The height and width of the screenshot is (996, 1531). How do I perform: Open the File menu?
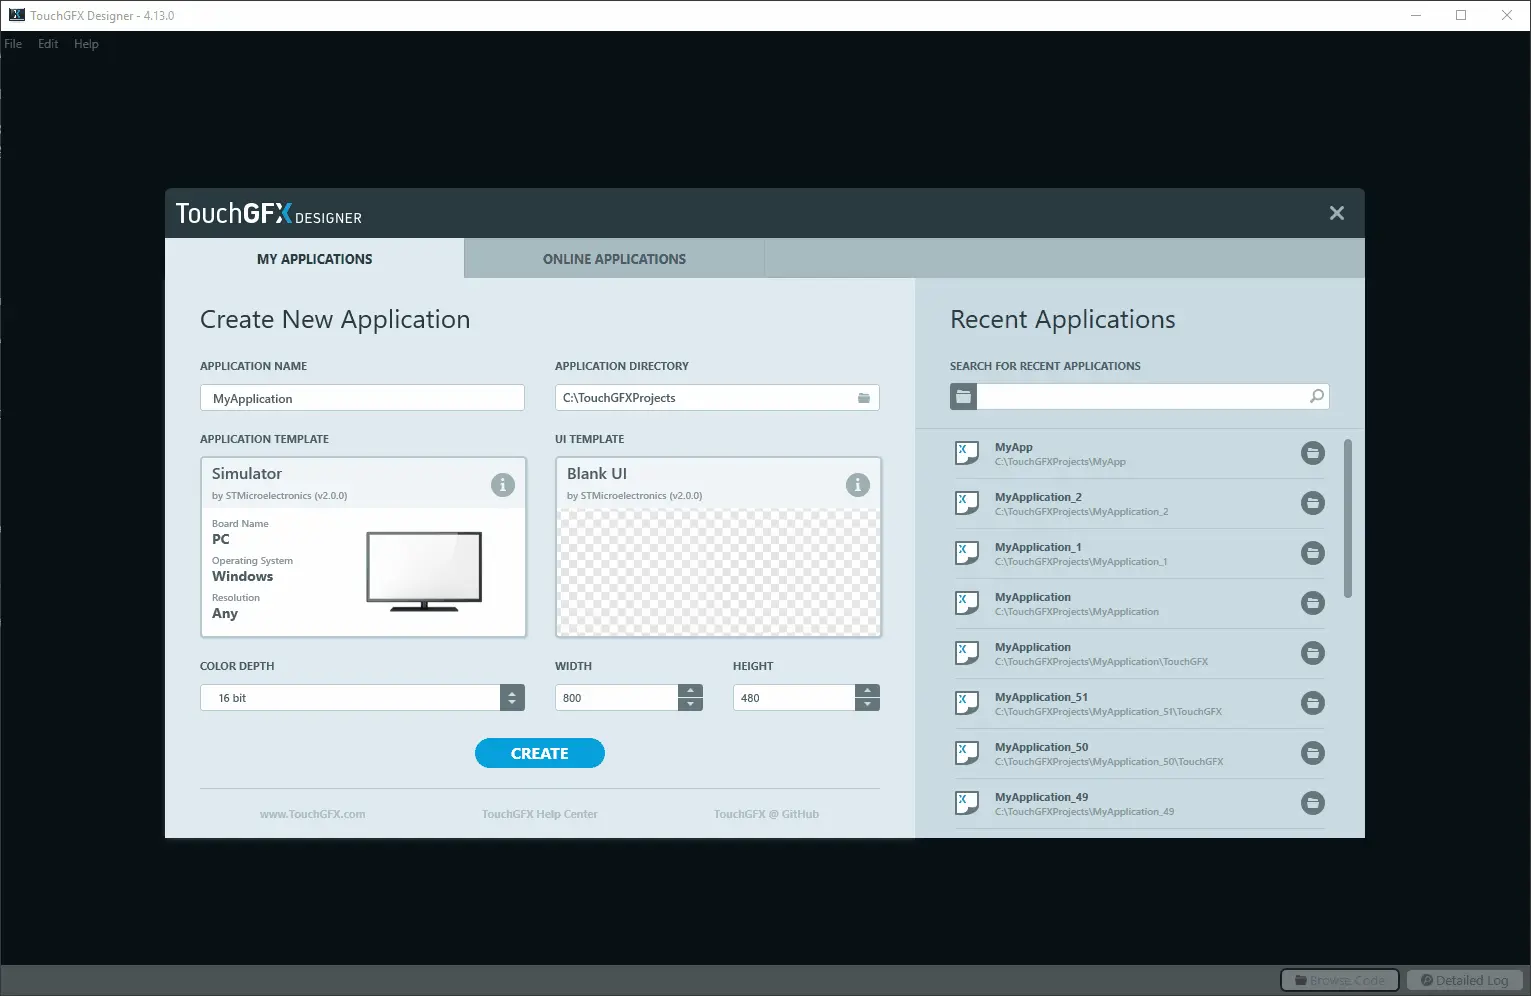(13, 44)
